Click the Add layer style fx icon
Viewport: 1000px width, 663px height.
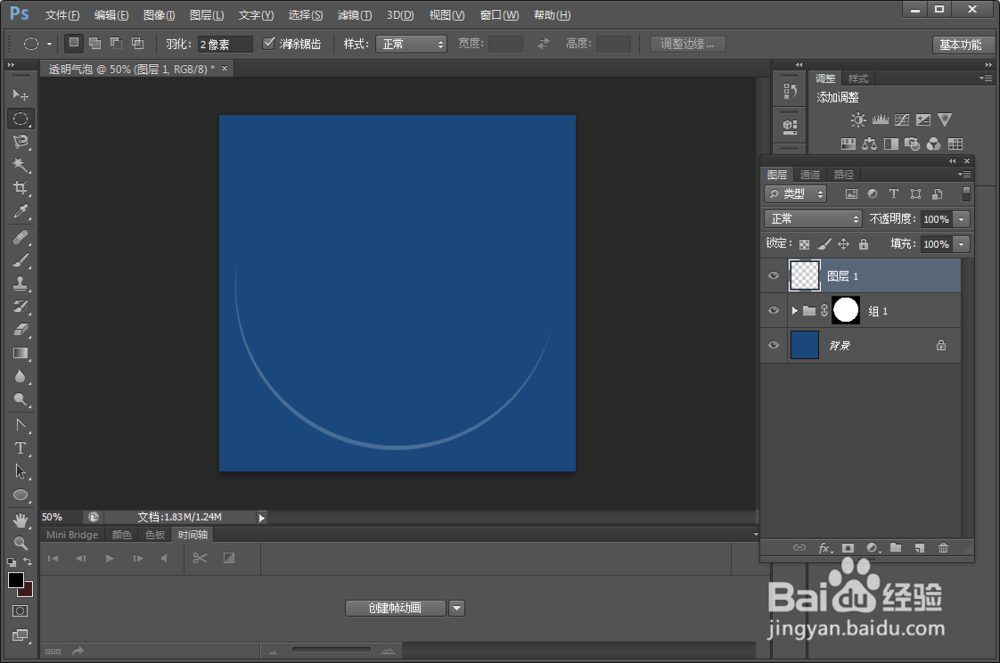click(825, 548)
